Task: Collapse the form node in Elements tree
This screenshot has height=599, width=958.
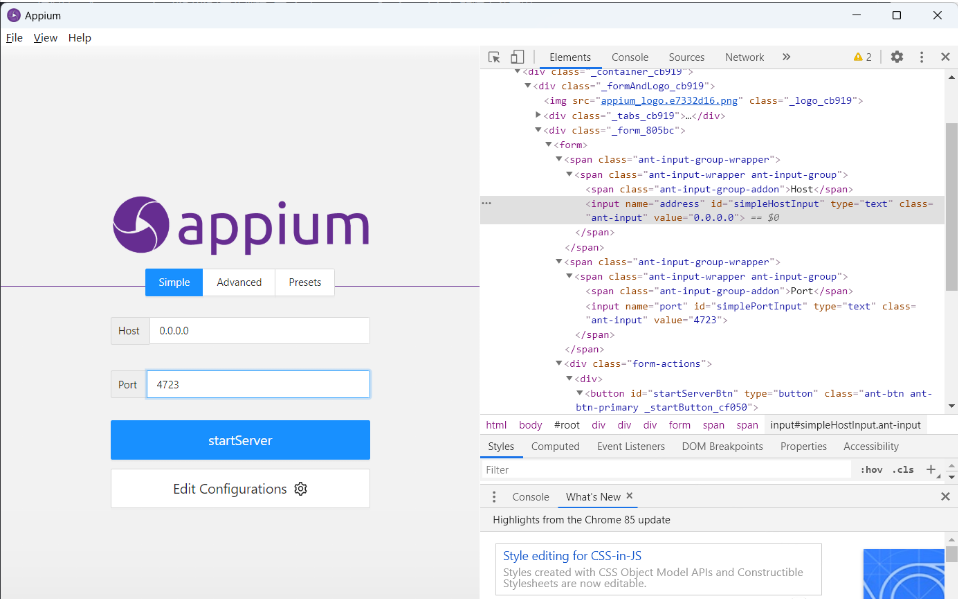Action: click(547, 144)
